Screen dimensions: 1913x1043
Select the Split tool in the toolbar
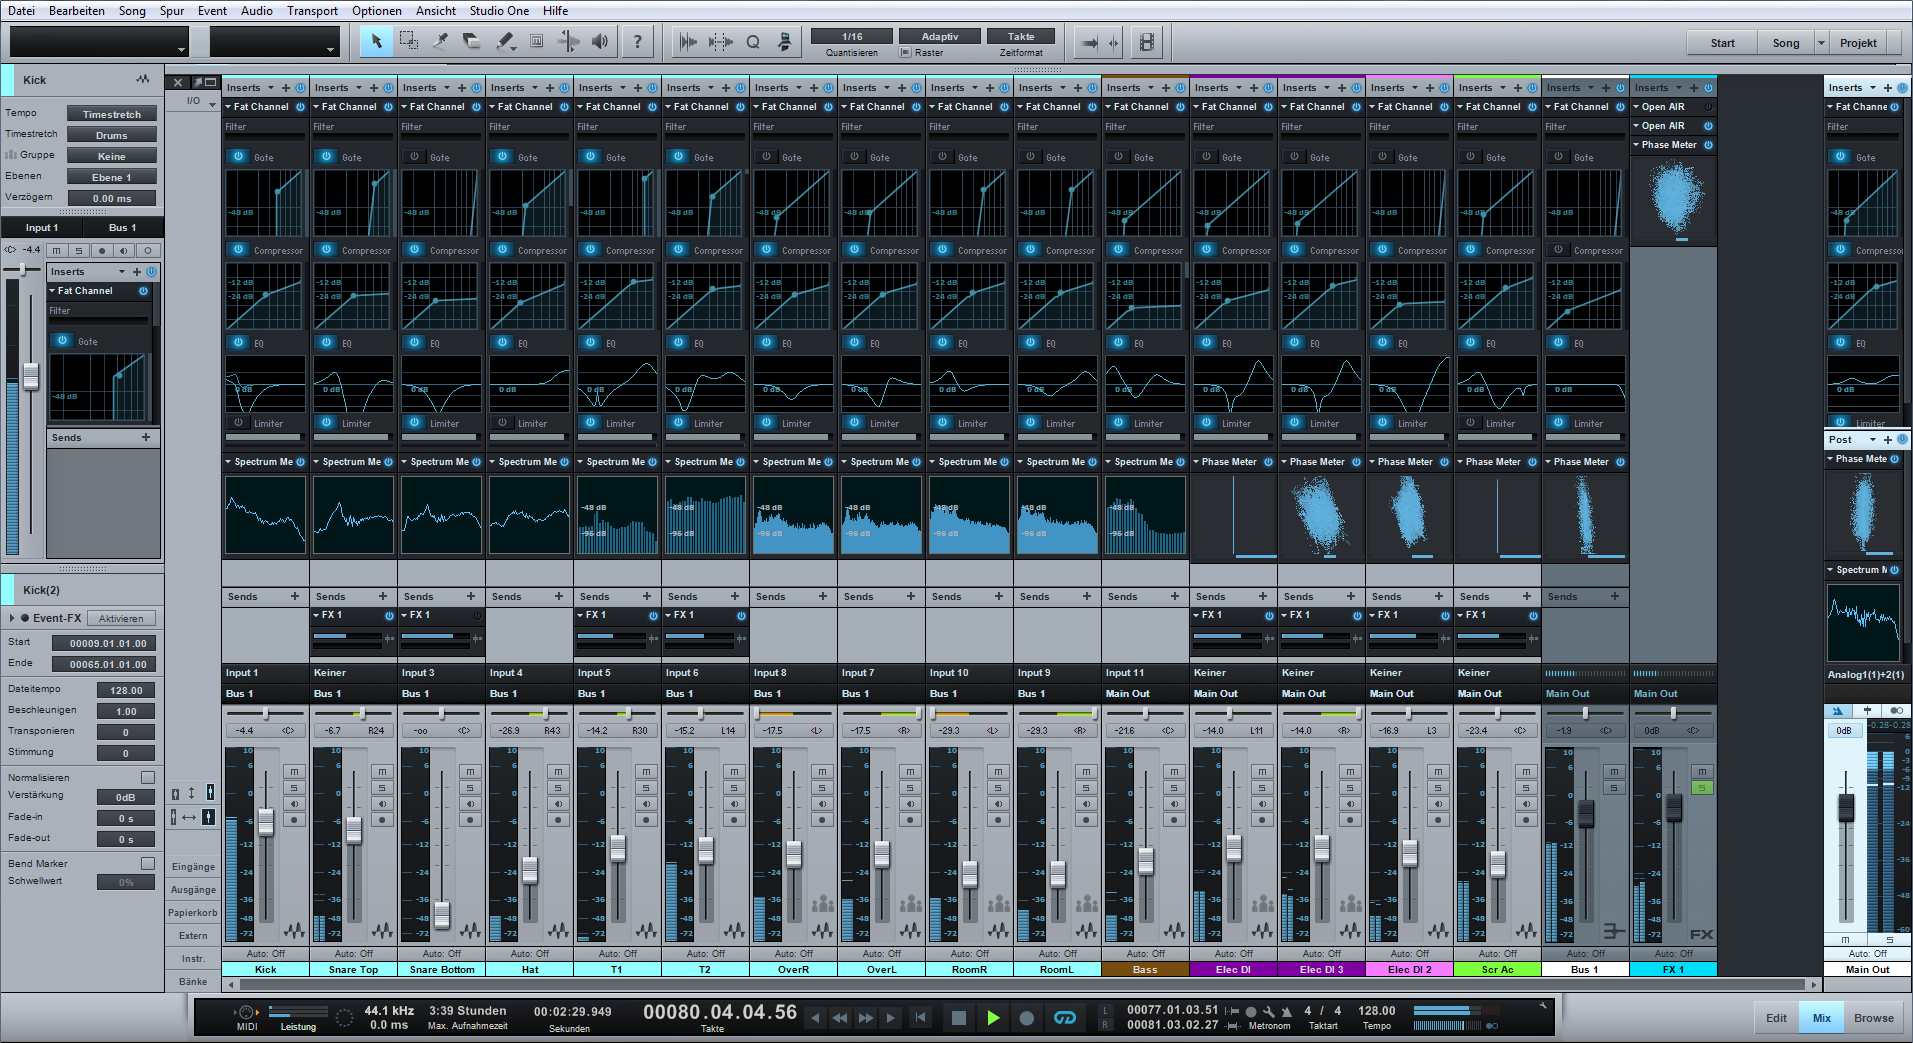441,42
